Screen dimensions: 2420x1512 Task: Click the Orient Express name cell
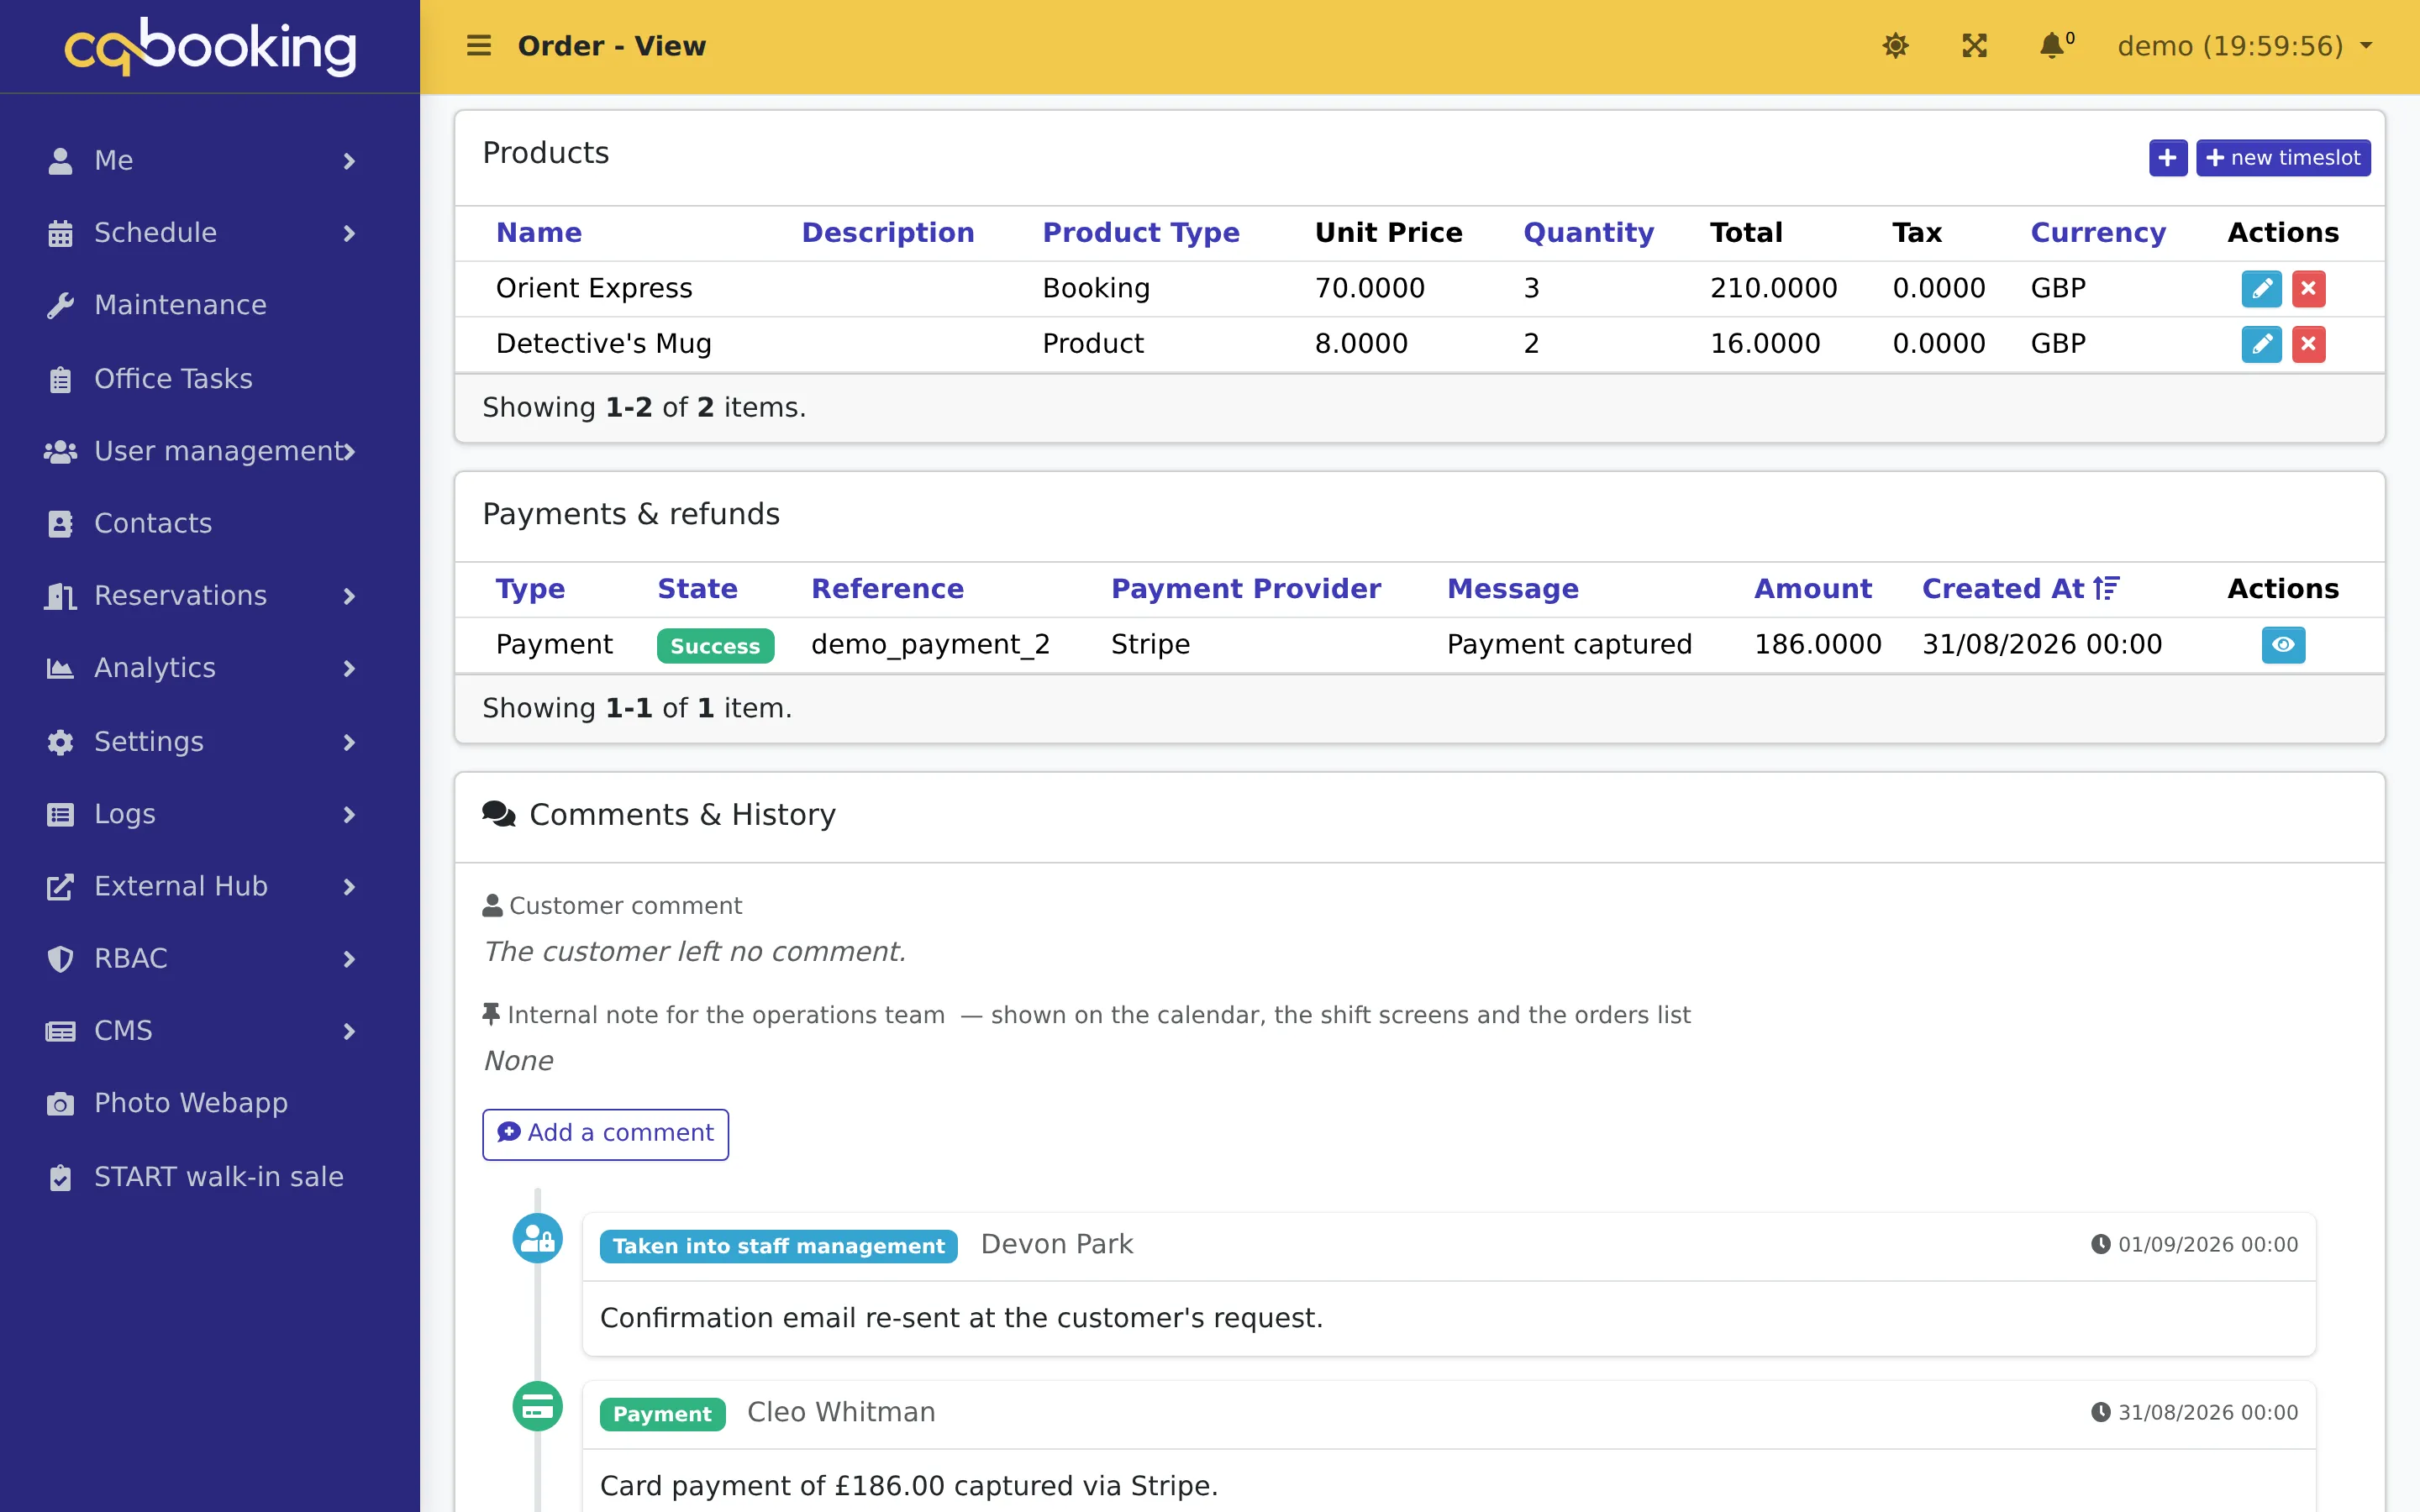click(x=594, y=289)
